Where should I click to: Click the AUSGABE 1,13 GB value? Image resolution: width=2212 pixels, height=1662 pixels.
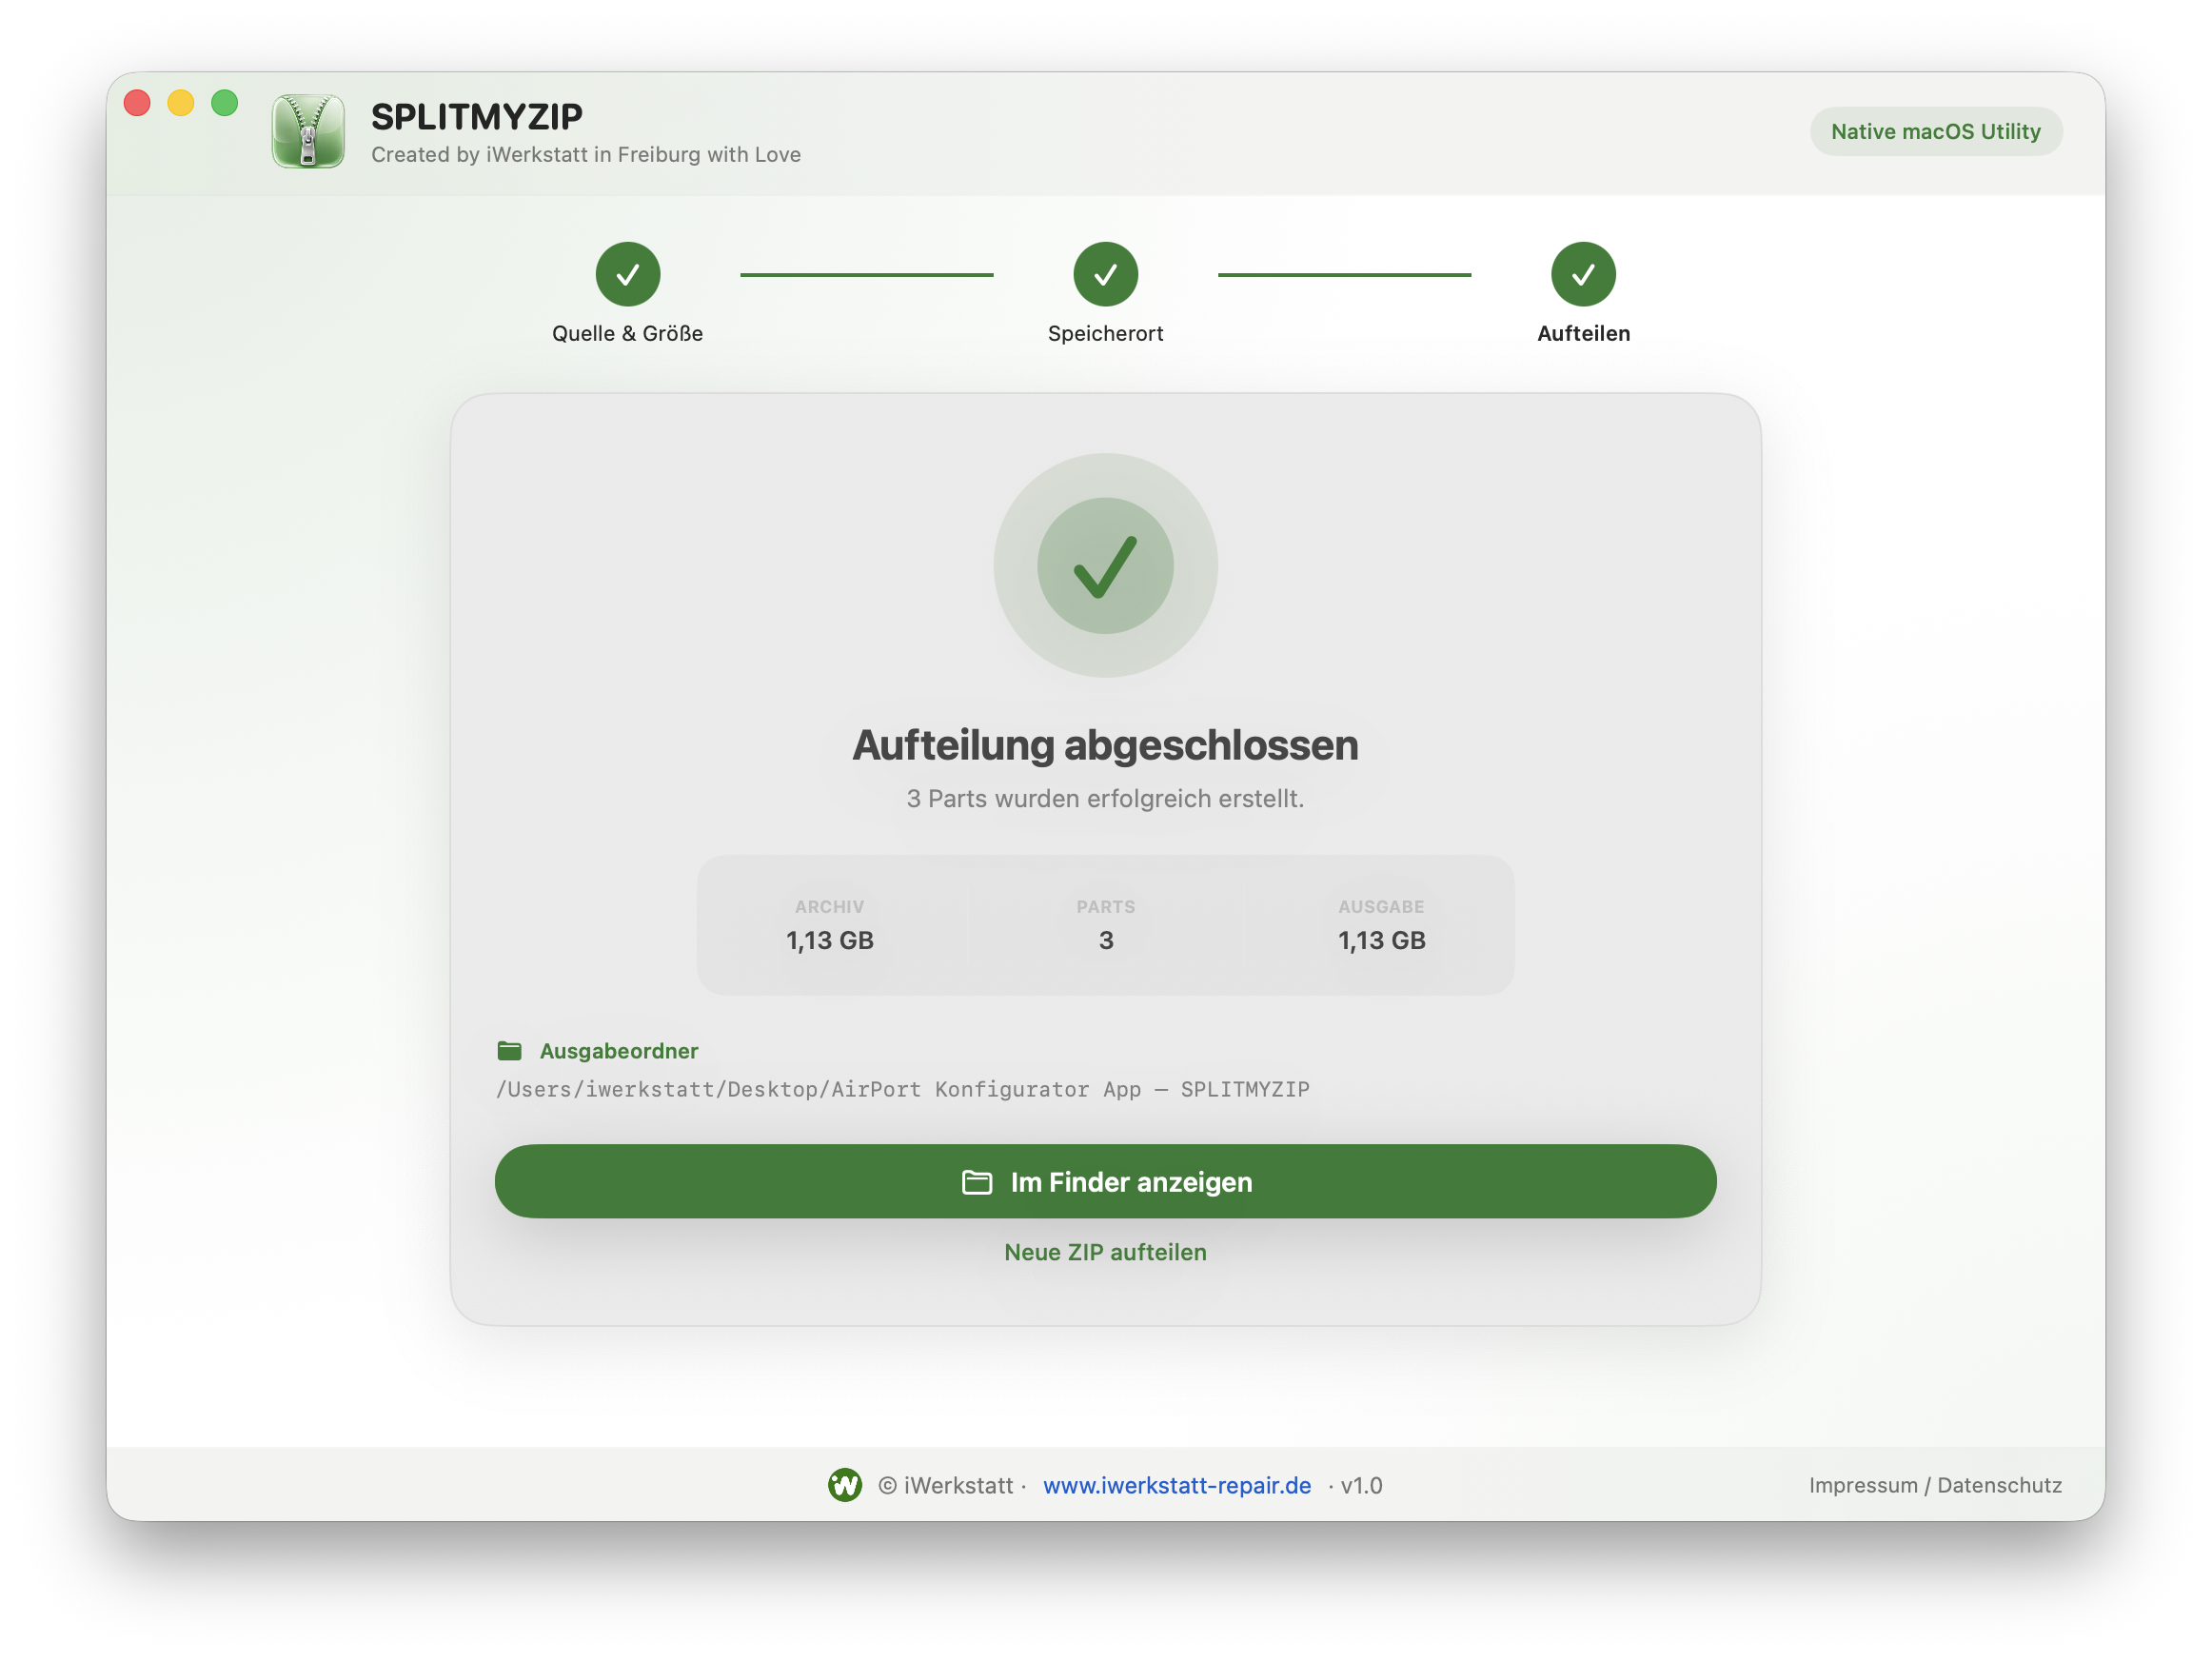tap(1382, 940)
